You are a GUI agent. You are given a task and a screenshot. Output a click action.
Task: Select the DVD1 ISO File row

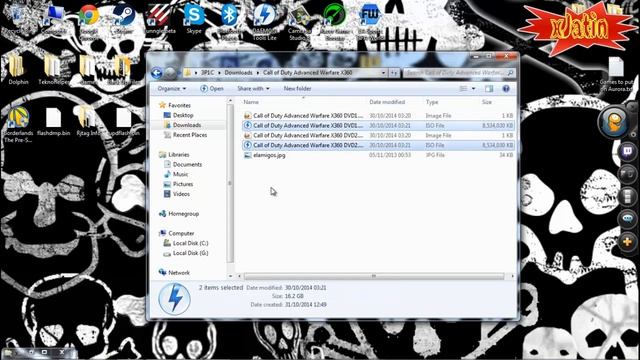(x=378, y=125)
